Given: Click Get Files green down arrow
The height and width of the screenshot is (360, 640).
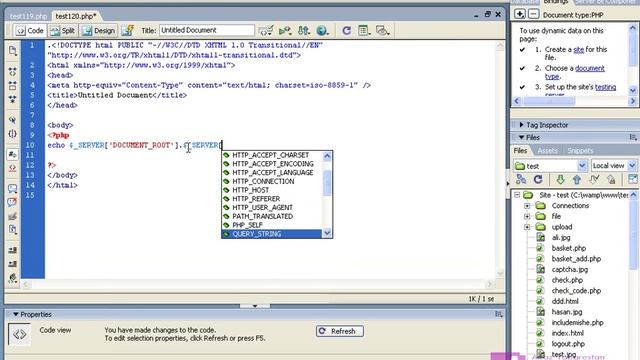Looking at the screenshot, I should pyautogui.click(x=560, y=179).
